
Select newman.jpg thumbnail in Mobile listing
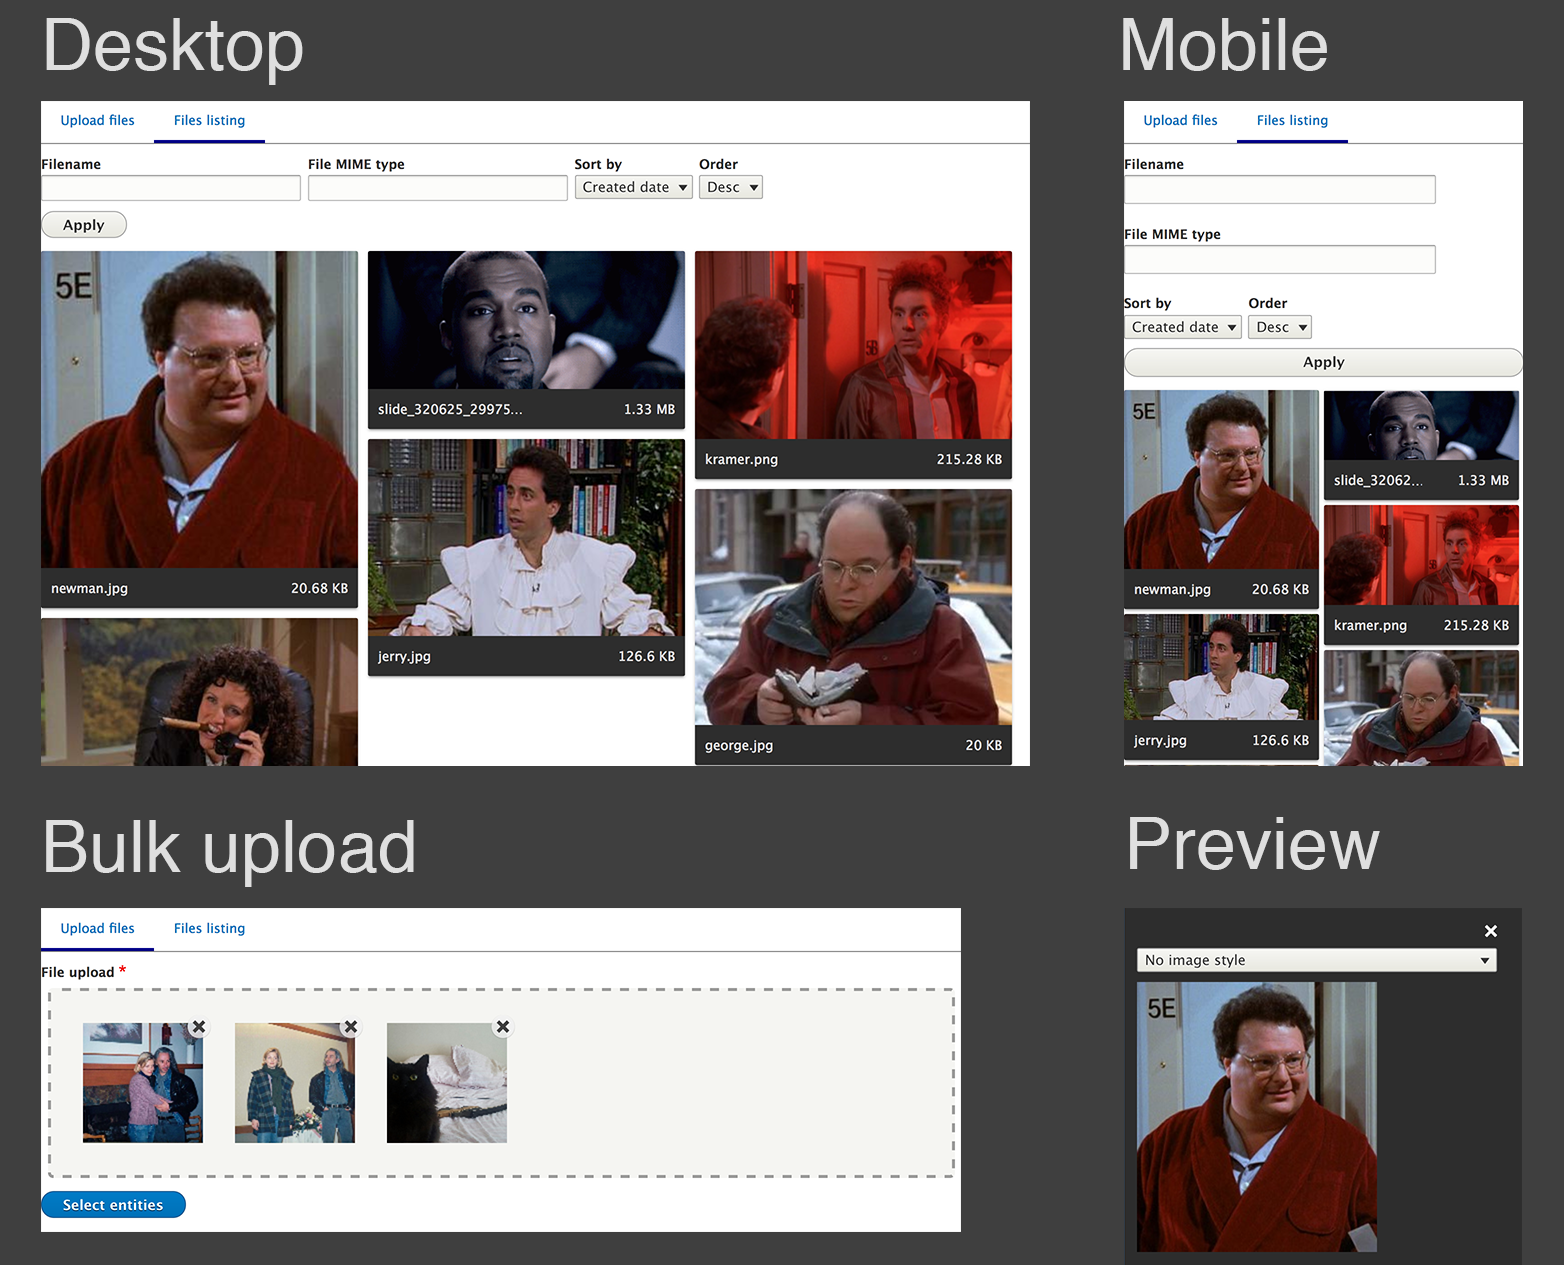point(1221,480)
